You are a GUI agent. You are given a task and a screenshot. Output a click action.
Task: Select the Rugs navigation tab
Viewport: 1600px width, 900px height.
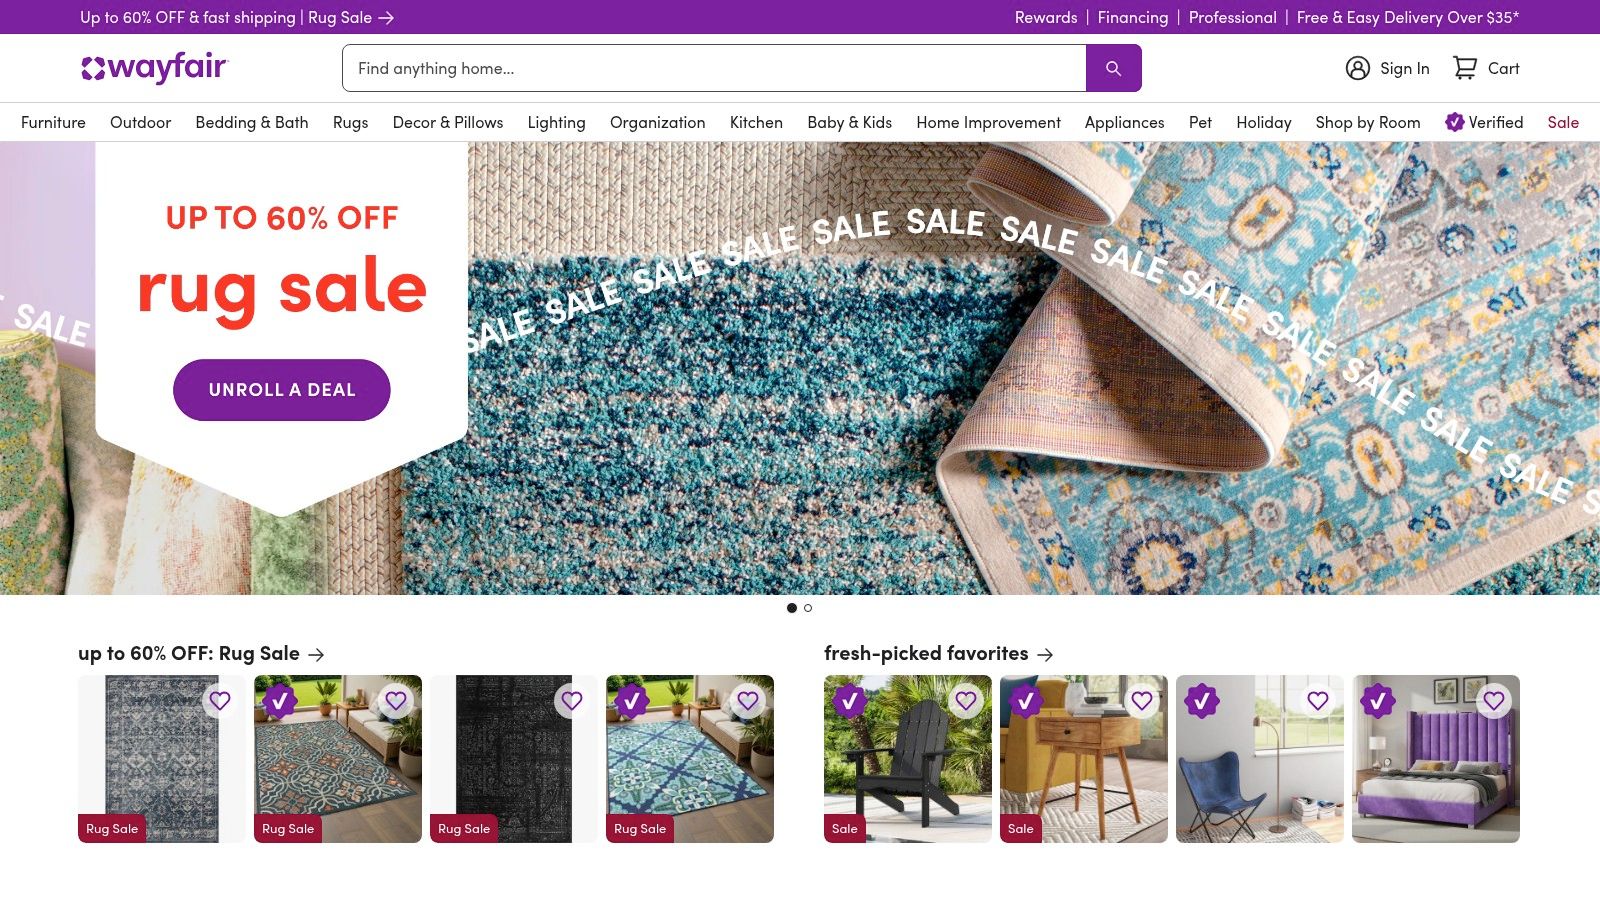coord(349,122)
